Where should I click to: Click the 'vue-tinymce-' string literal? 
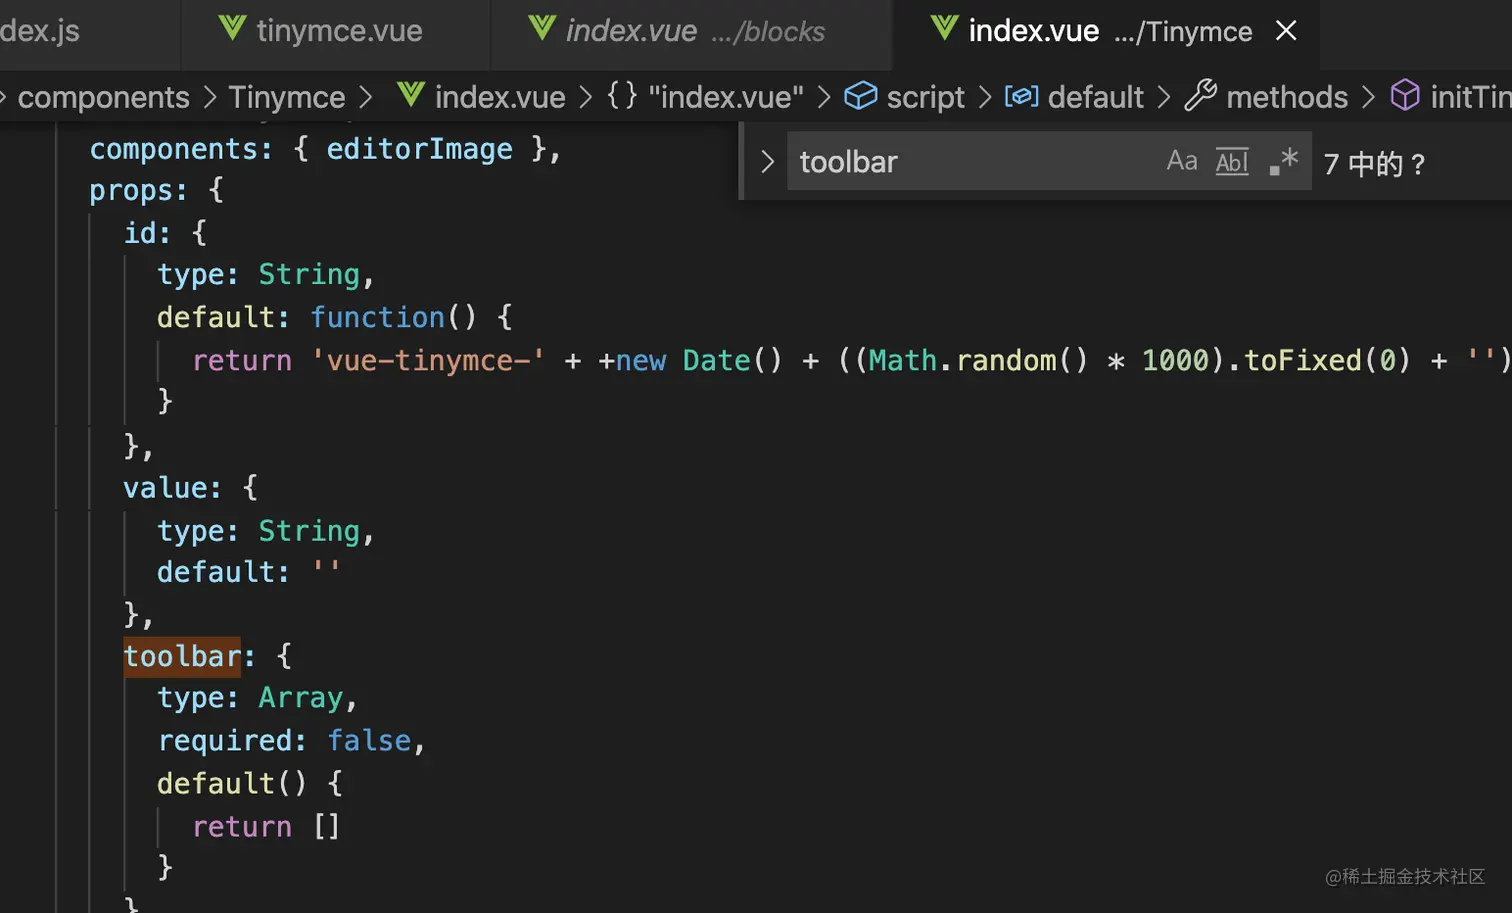point(428,360)
